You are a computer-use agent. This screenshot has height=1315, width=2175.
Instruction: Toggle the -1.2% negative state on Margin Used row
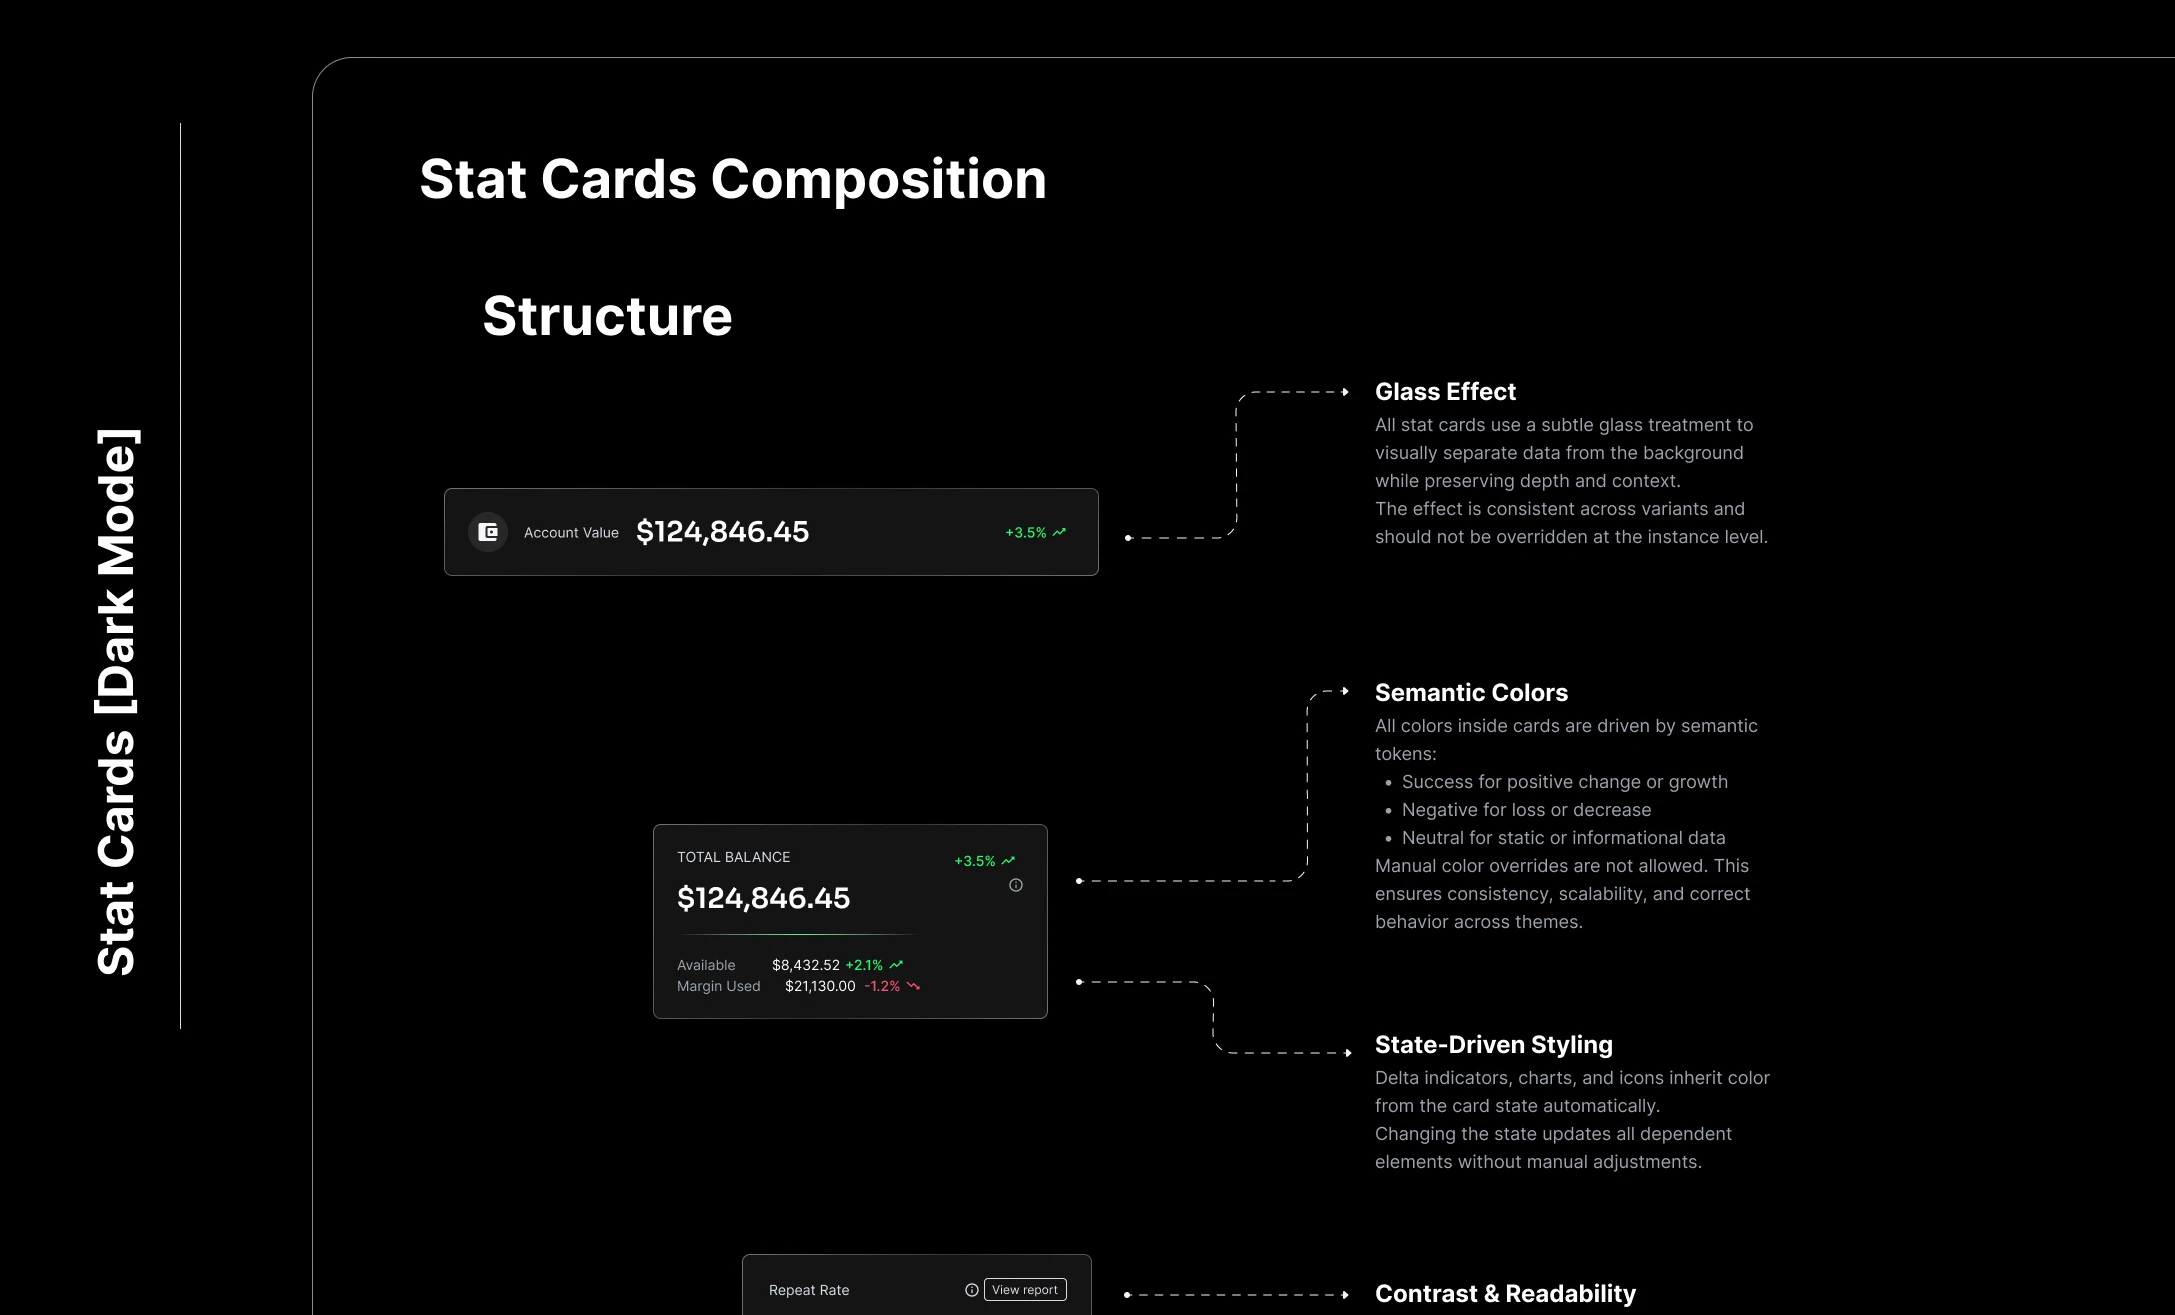point(883,986)
